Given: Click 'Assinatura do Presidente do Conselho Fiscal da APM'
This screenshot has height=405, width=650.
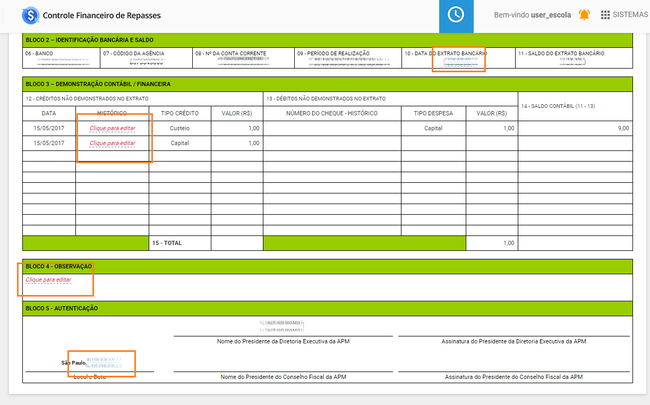Looking at the screenshot, I should click(x=514, y=377).
